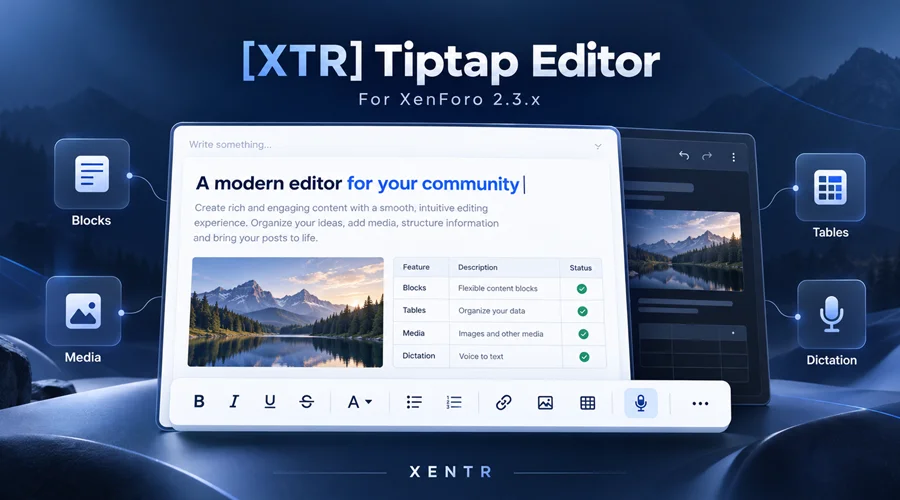
Task: Click the '[XTR] Tiptap Editor' title
Action: tap(451, 61)
